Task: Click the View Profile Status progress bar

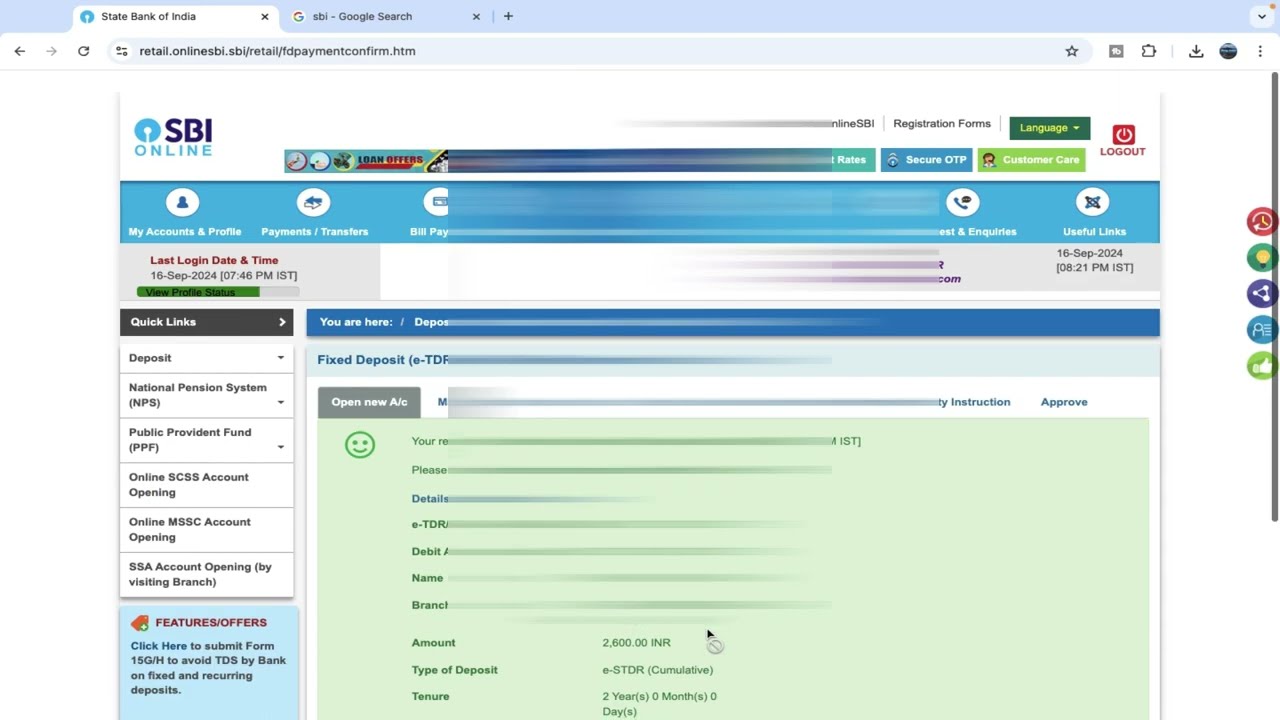Action: [x=218, y=292]
